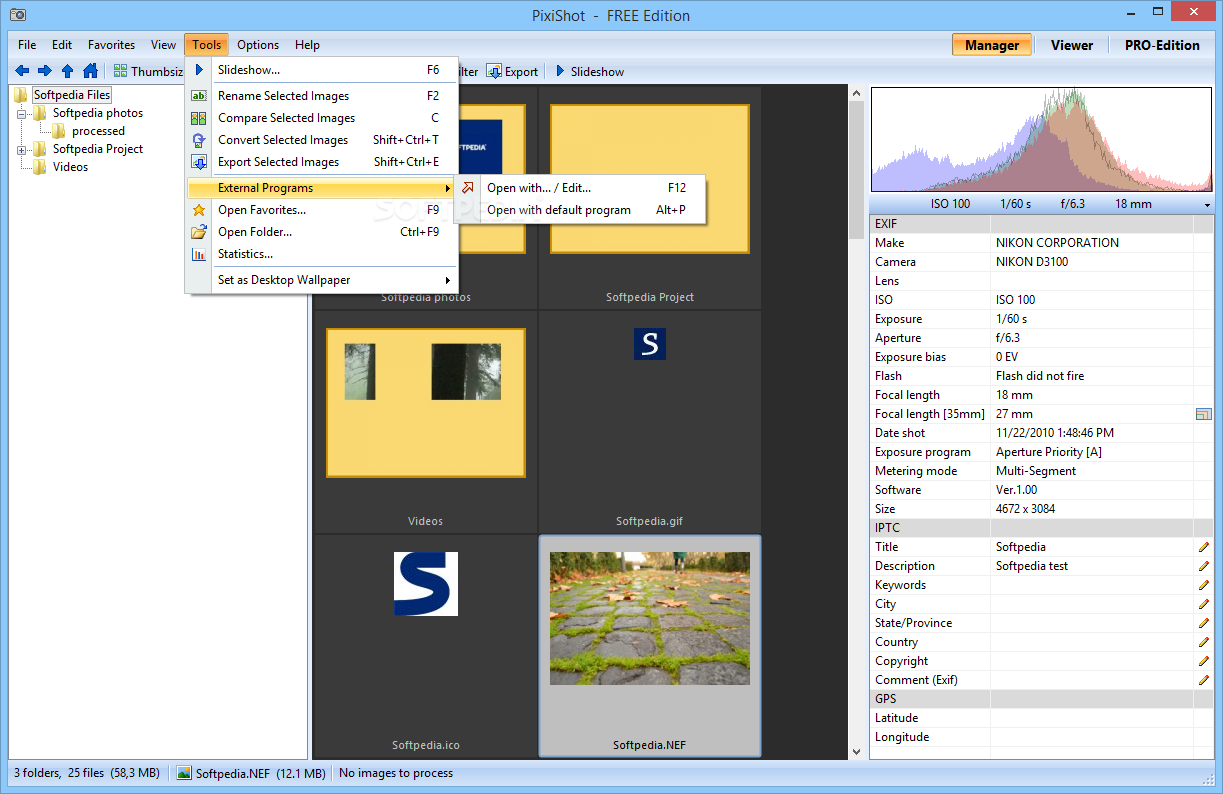Click the Export toolbar button
The width and height of the screenshot is (1223, 794).
[x=512, y=71]
